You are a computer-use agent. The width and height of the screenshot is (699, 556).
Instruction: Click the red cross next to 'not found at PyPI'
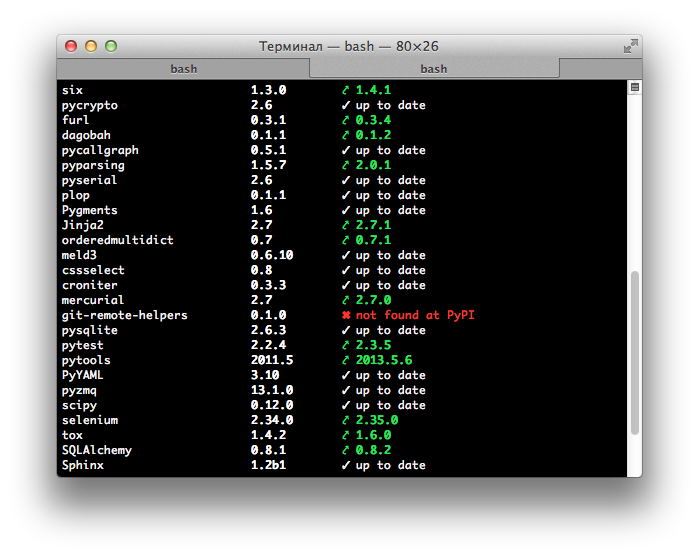point(346,315)
